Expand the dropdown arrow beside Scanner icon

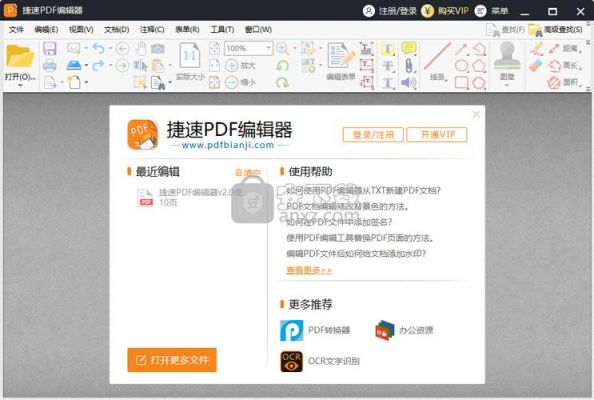click(86, 66)
